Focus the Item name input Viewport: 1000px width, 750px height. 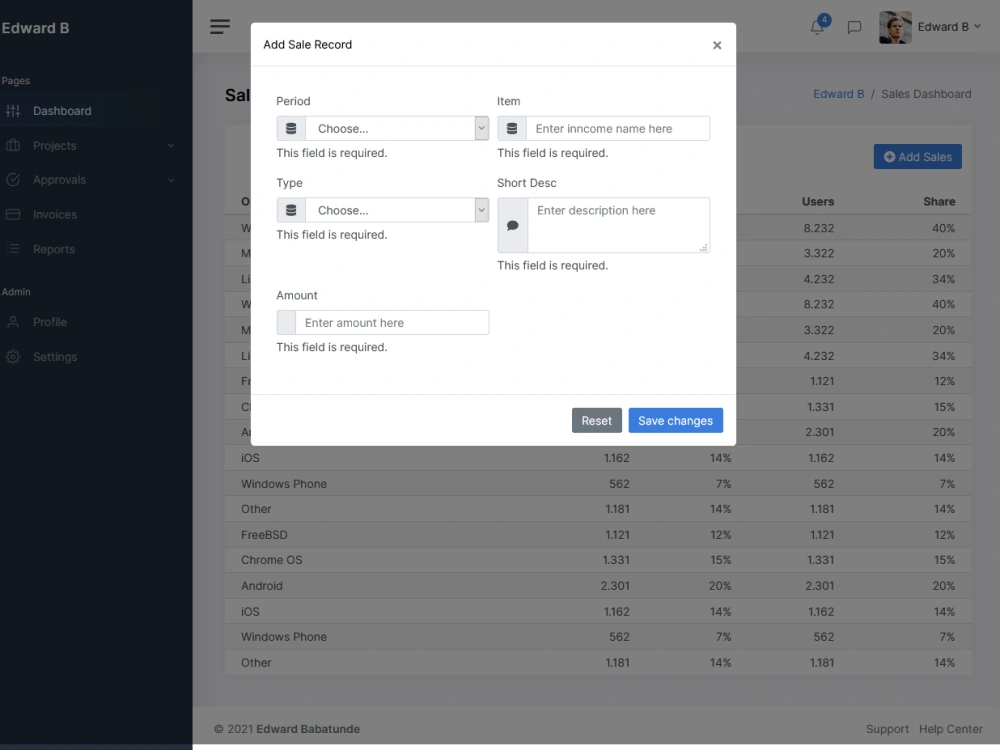(x=617, y=128)
